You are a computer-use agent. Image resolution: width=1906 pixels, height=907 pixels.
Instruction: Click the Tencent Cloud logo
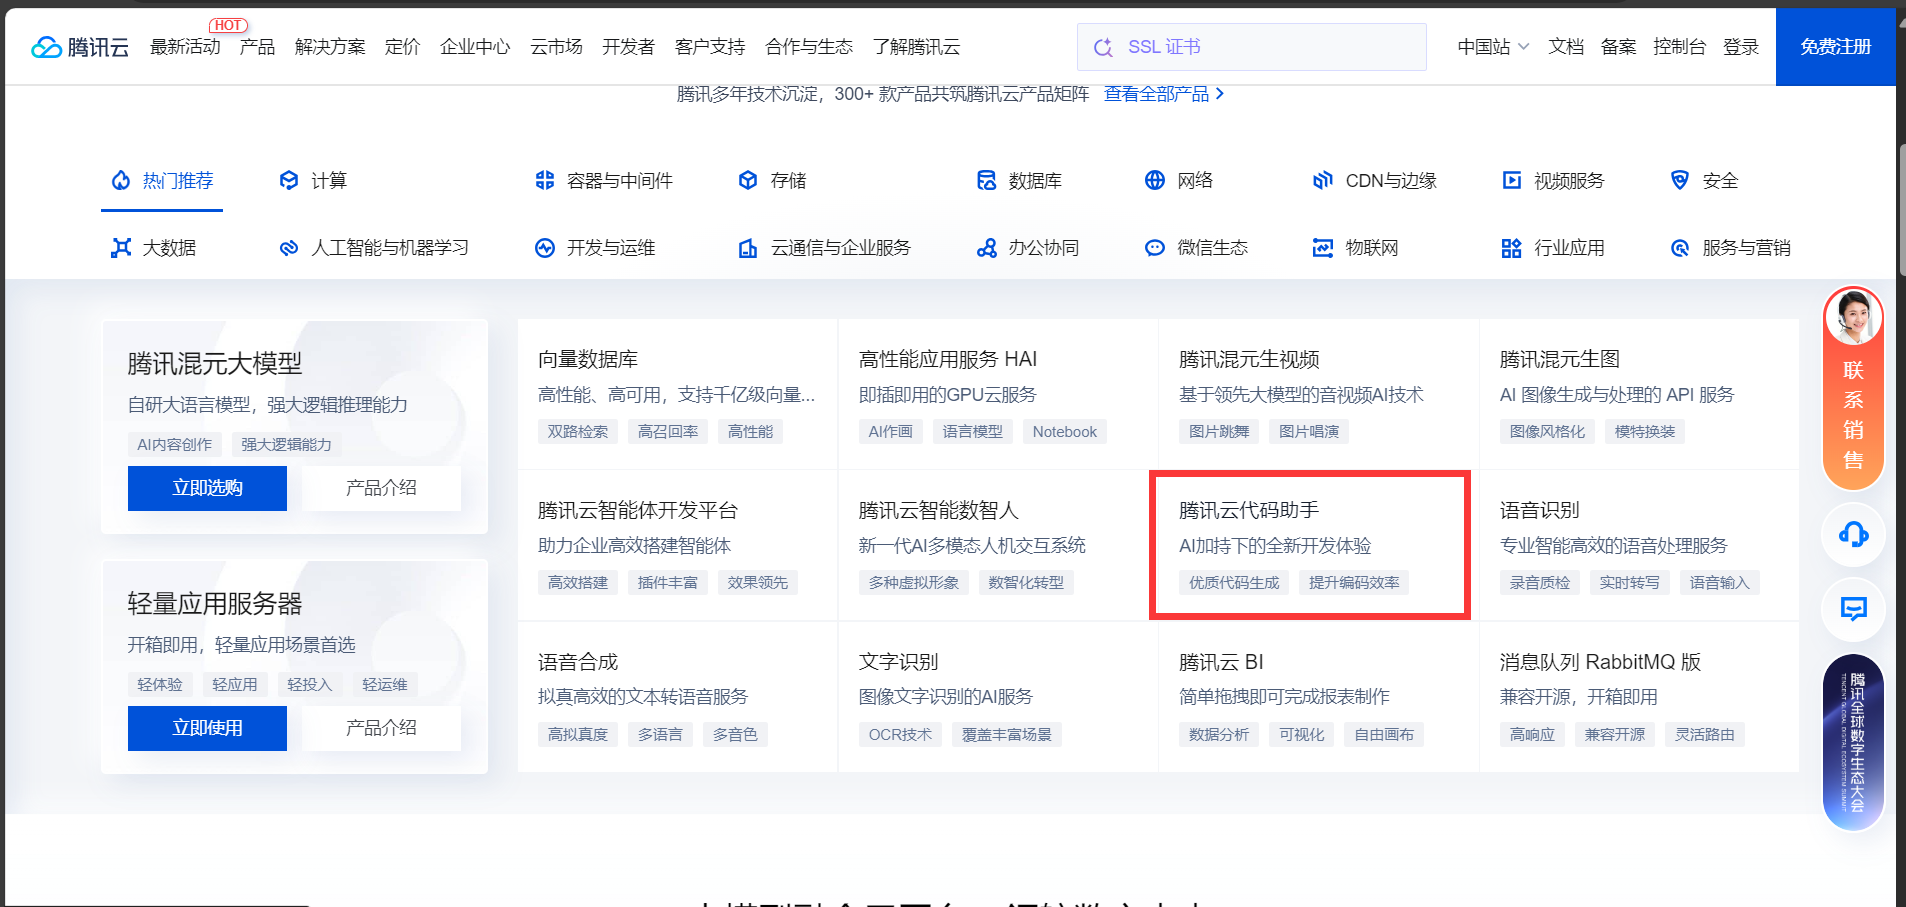tap(80, 47)
